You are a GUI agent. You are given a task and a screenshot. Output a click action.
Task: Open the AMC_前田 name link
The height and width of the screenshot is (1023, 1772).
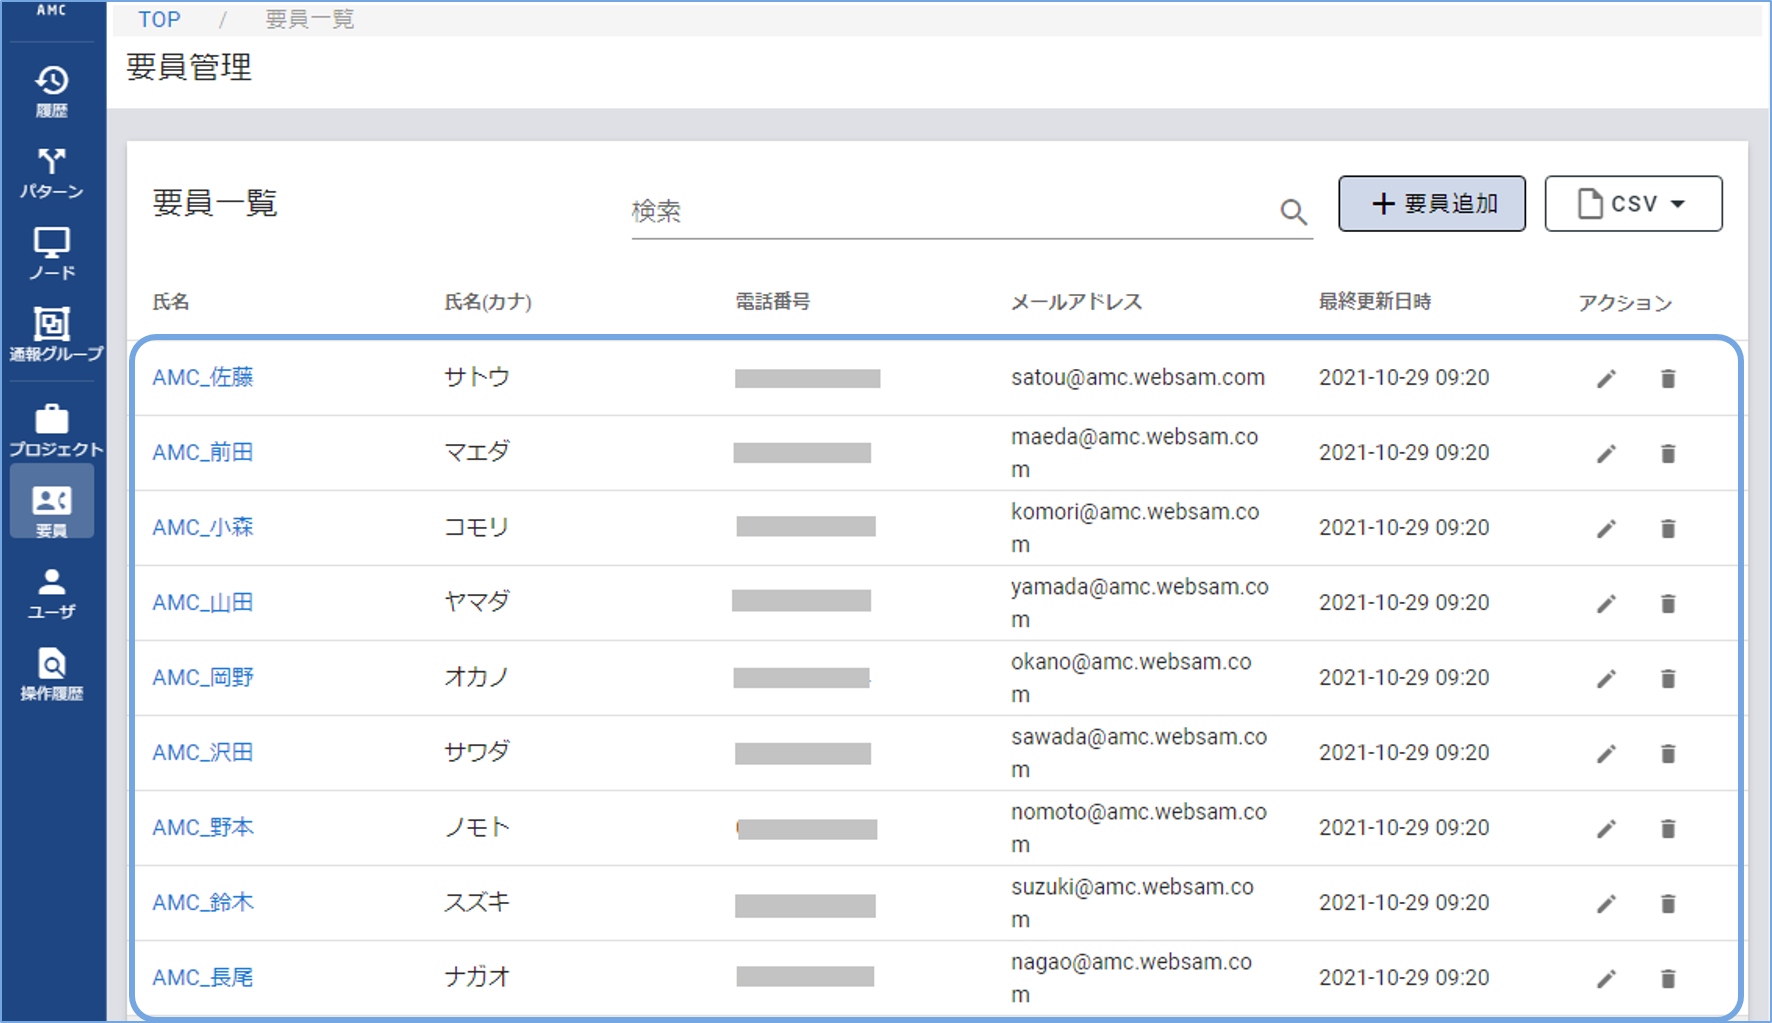coord(203,452)
